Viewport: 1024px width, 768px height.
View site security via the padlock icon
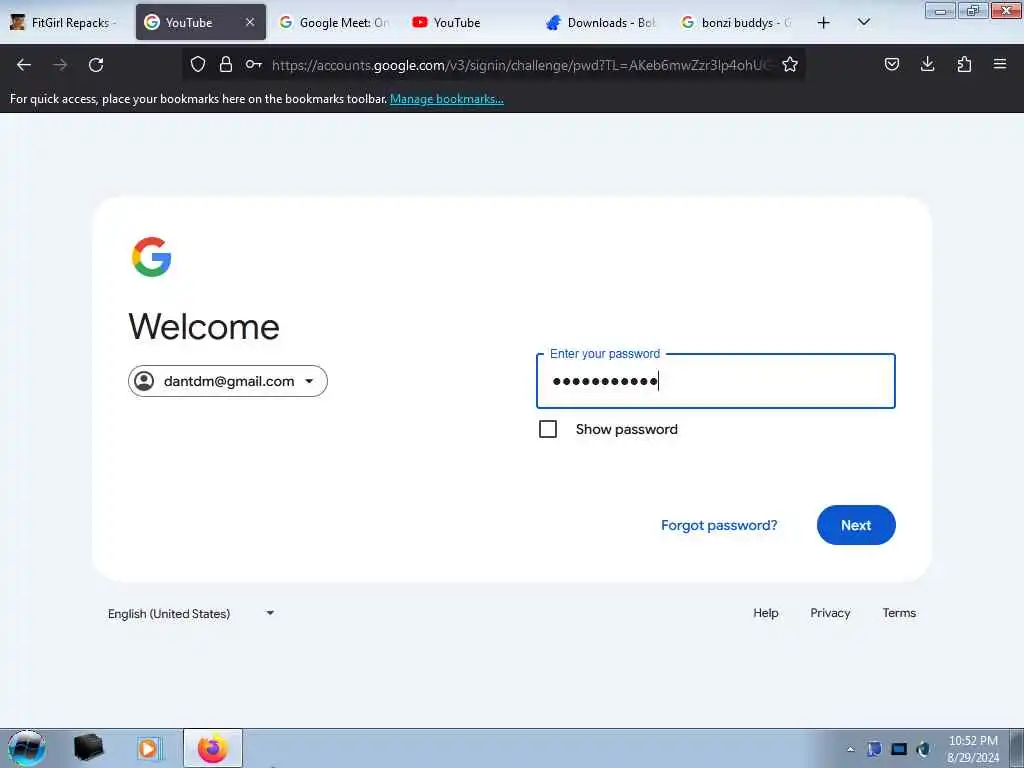226,64
